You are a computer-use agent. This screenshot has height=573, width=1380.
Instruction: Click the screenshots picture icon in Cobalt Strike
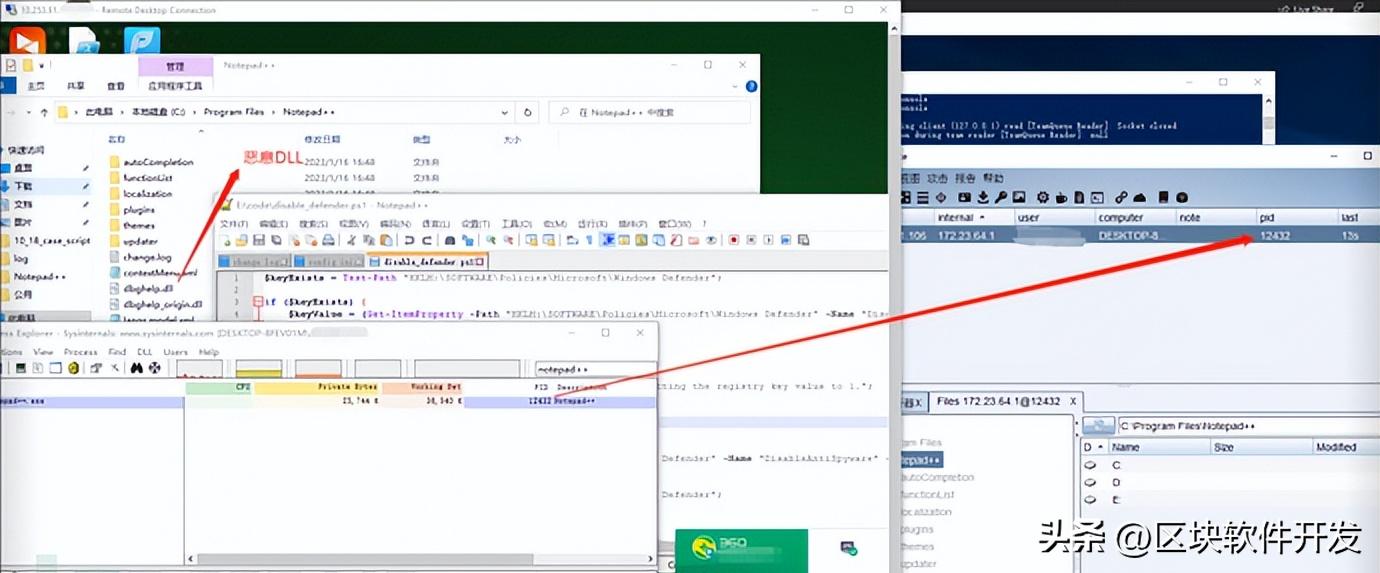(1019, 197)
